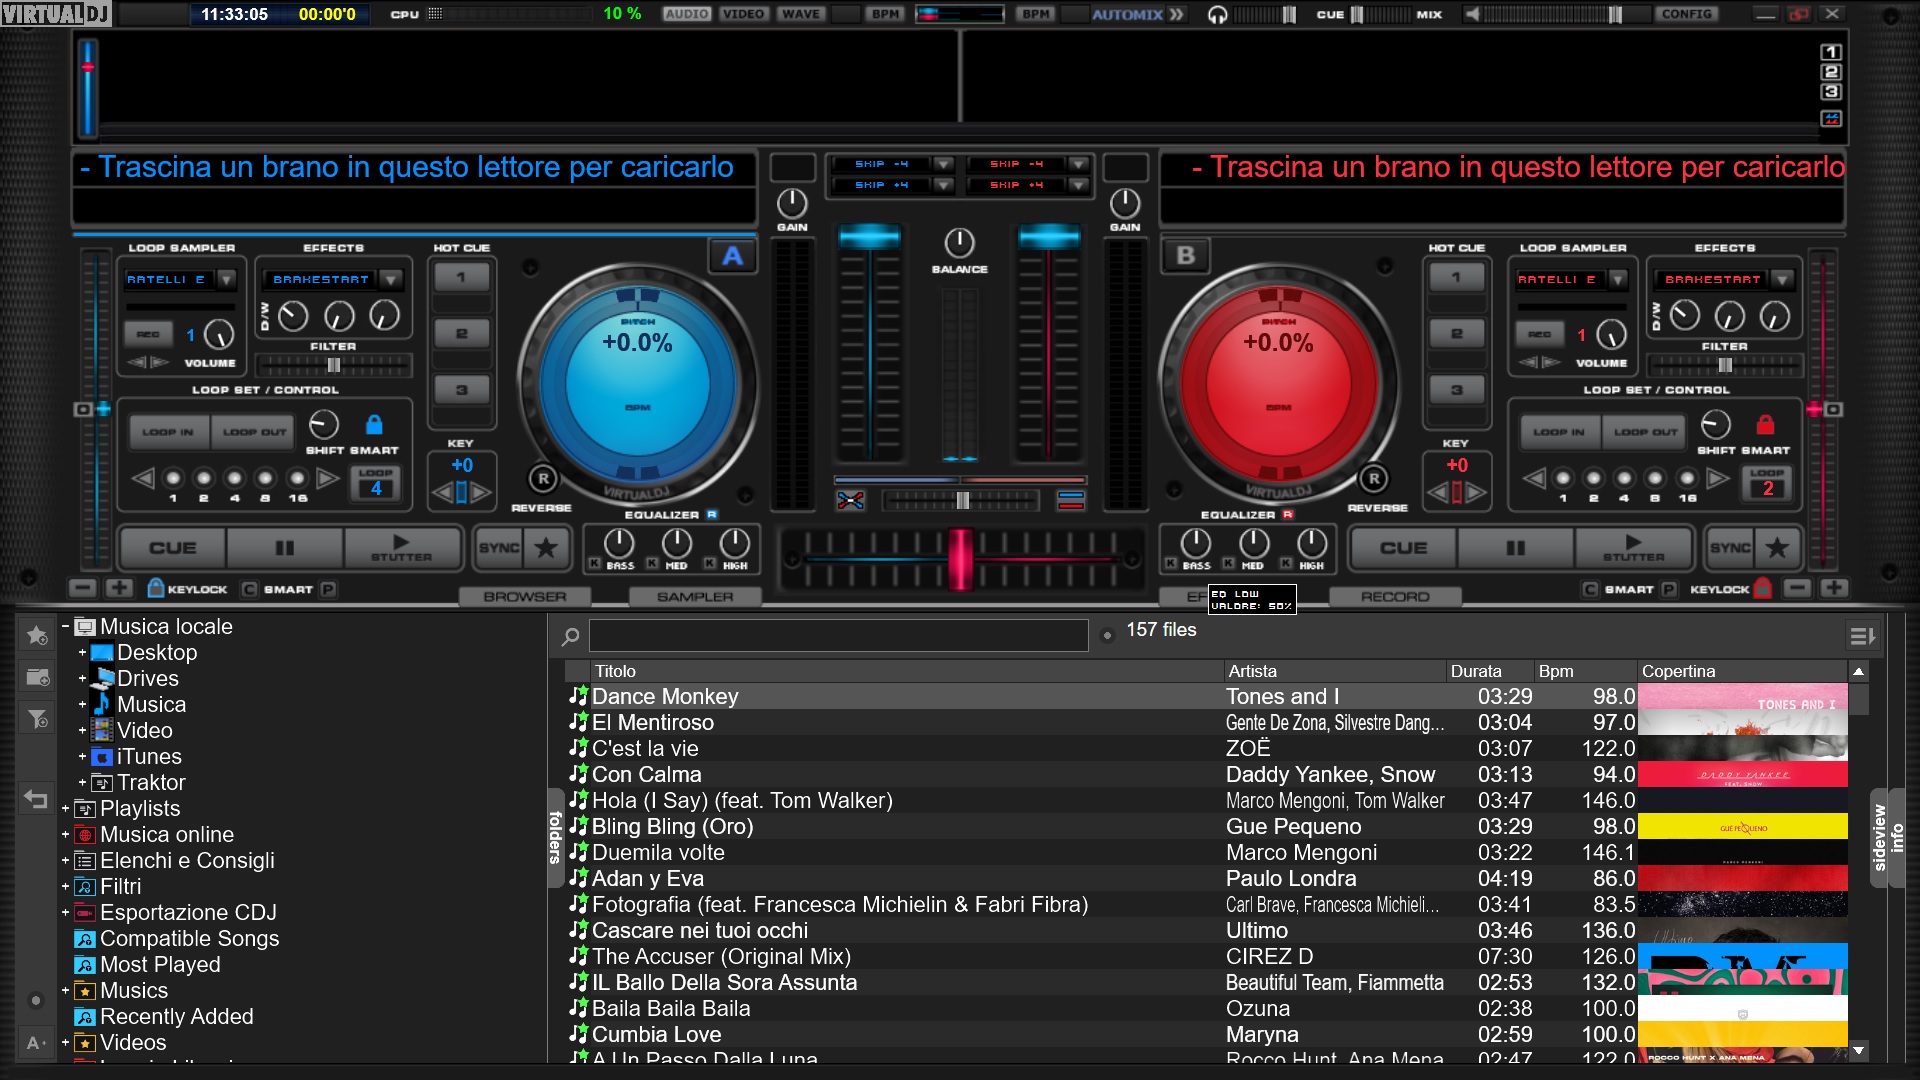This screenshot has width=1920, height=1080.
Task: Click left Effects FILTER slider
Action: (333, 365)
